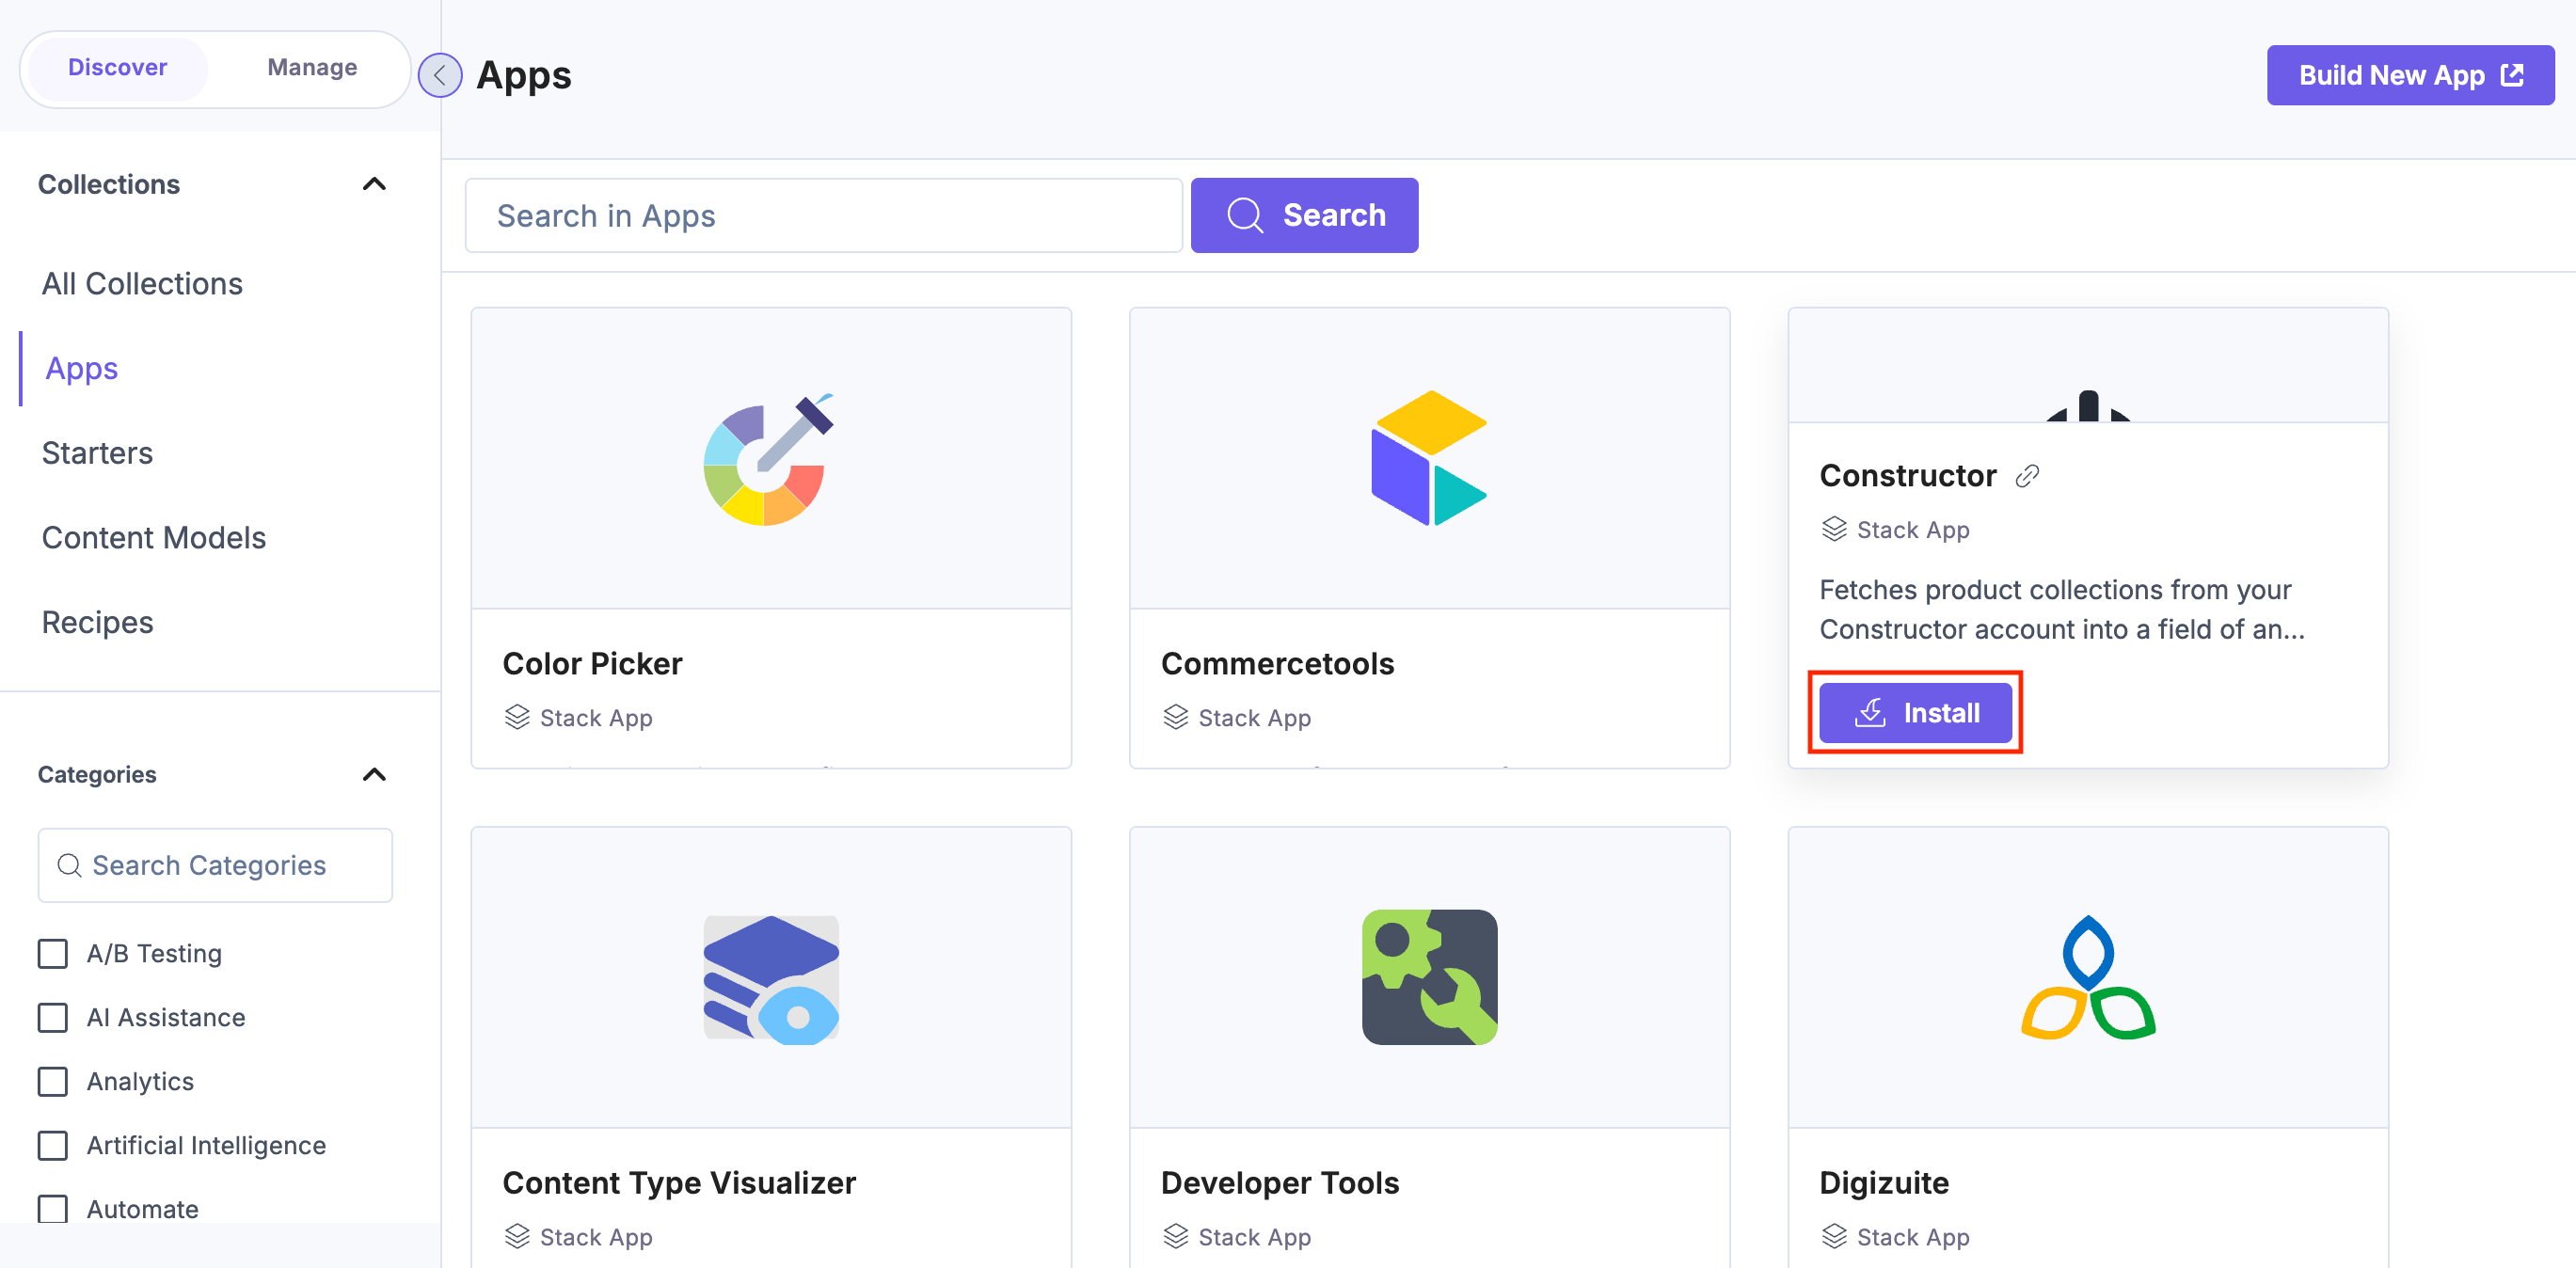Switch to the Manage tab
The width and height of the screenshot is (2576, 1268).
pyautogui.click(x=312, y=68)
